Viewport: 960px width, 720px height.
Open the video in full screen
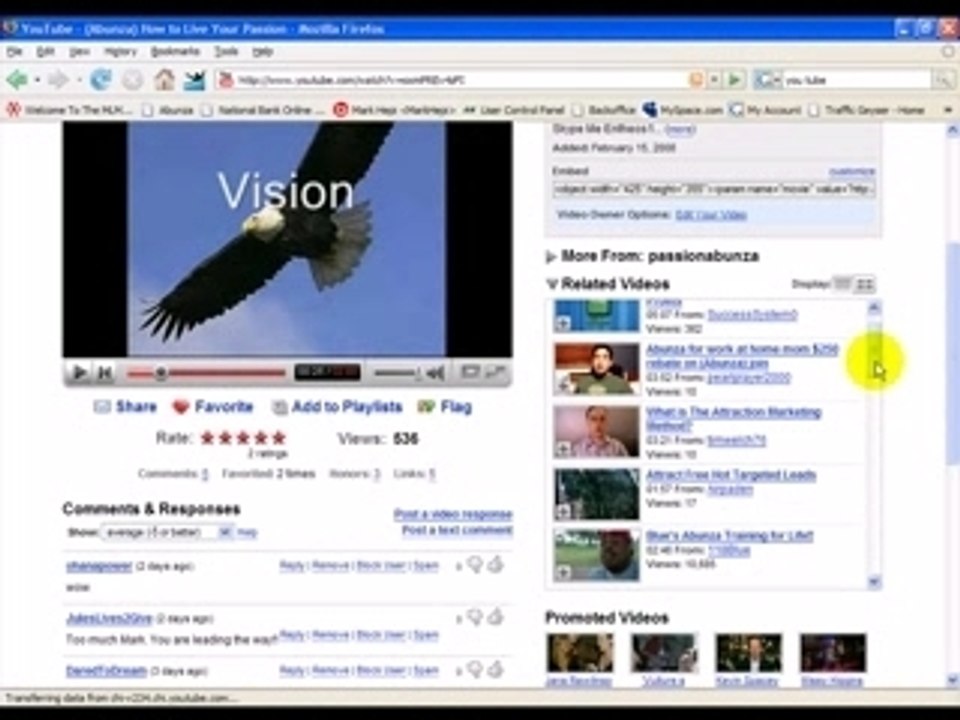tap(495, 372)
